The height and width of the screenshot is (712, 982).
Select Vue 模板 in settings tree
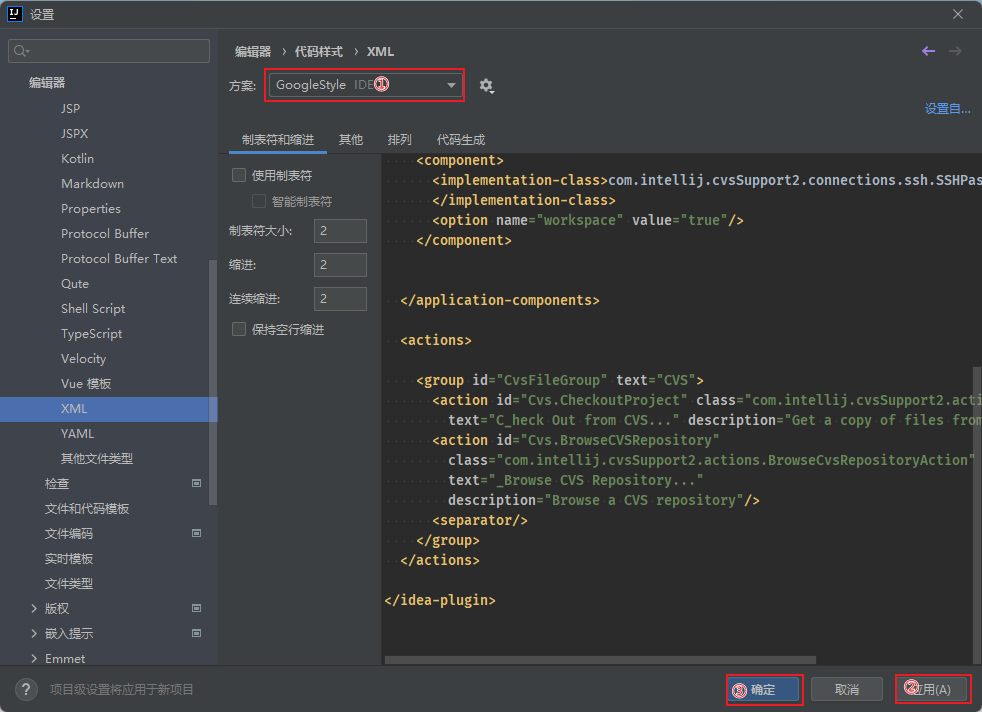click(x=86, y=384)
